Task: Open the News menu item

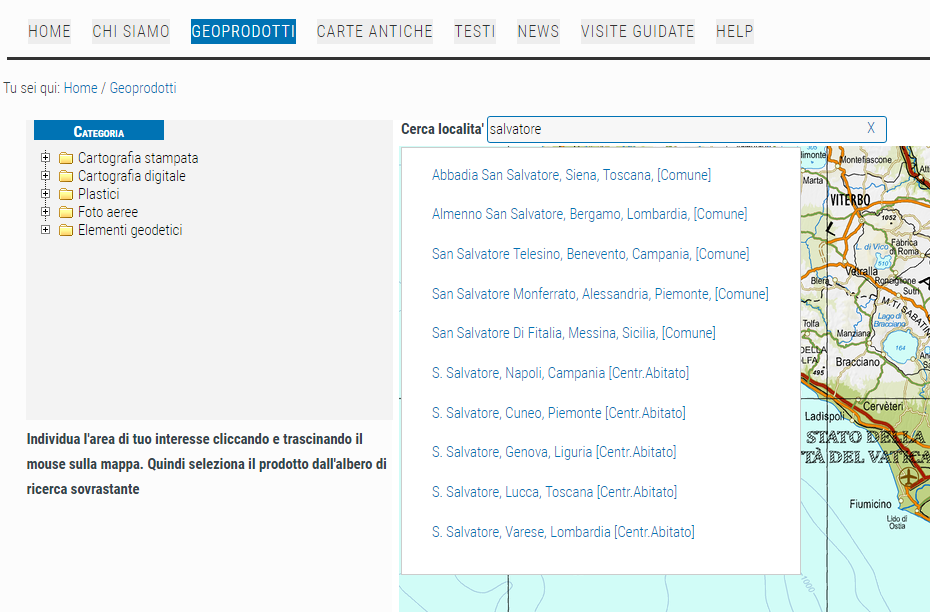Action: 538,31
